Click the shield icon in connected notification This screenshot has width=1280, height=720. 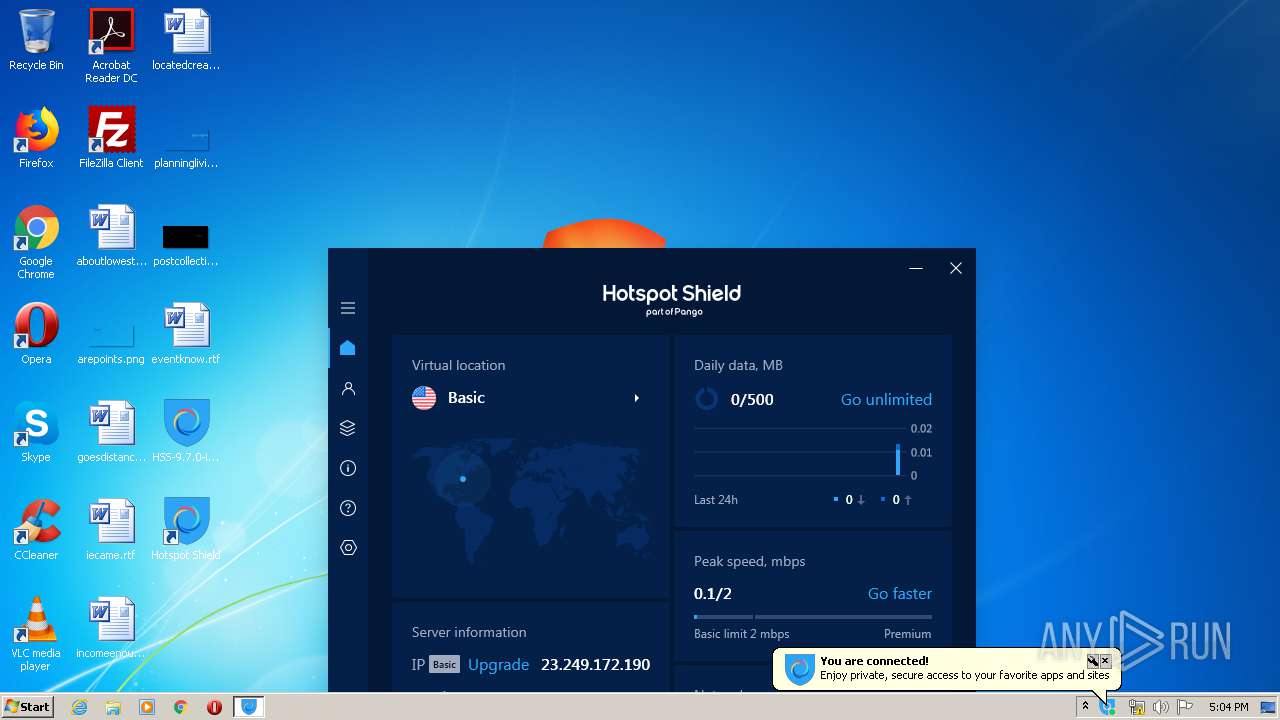click(x=799, y=670)
